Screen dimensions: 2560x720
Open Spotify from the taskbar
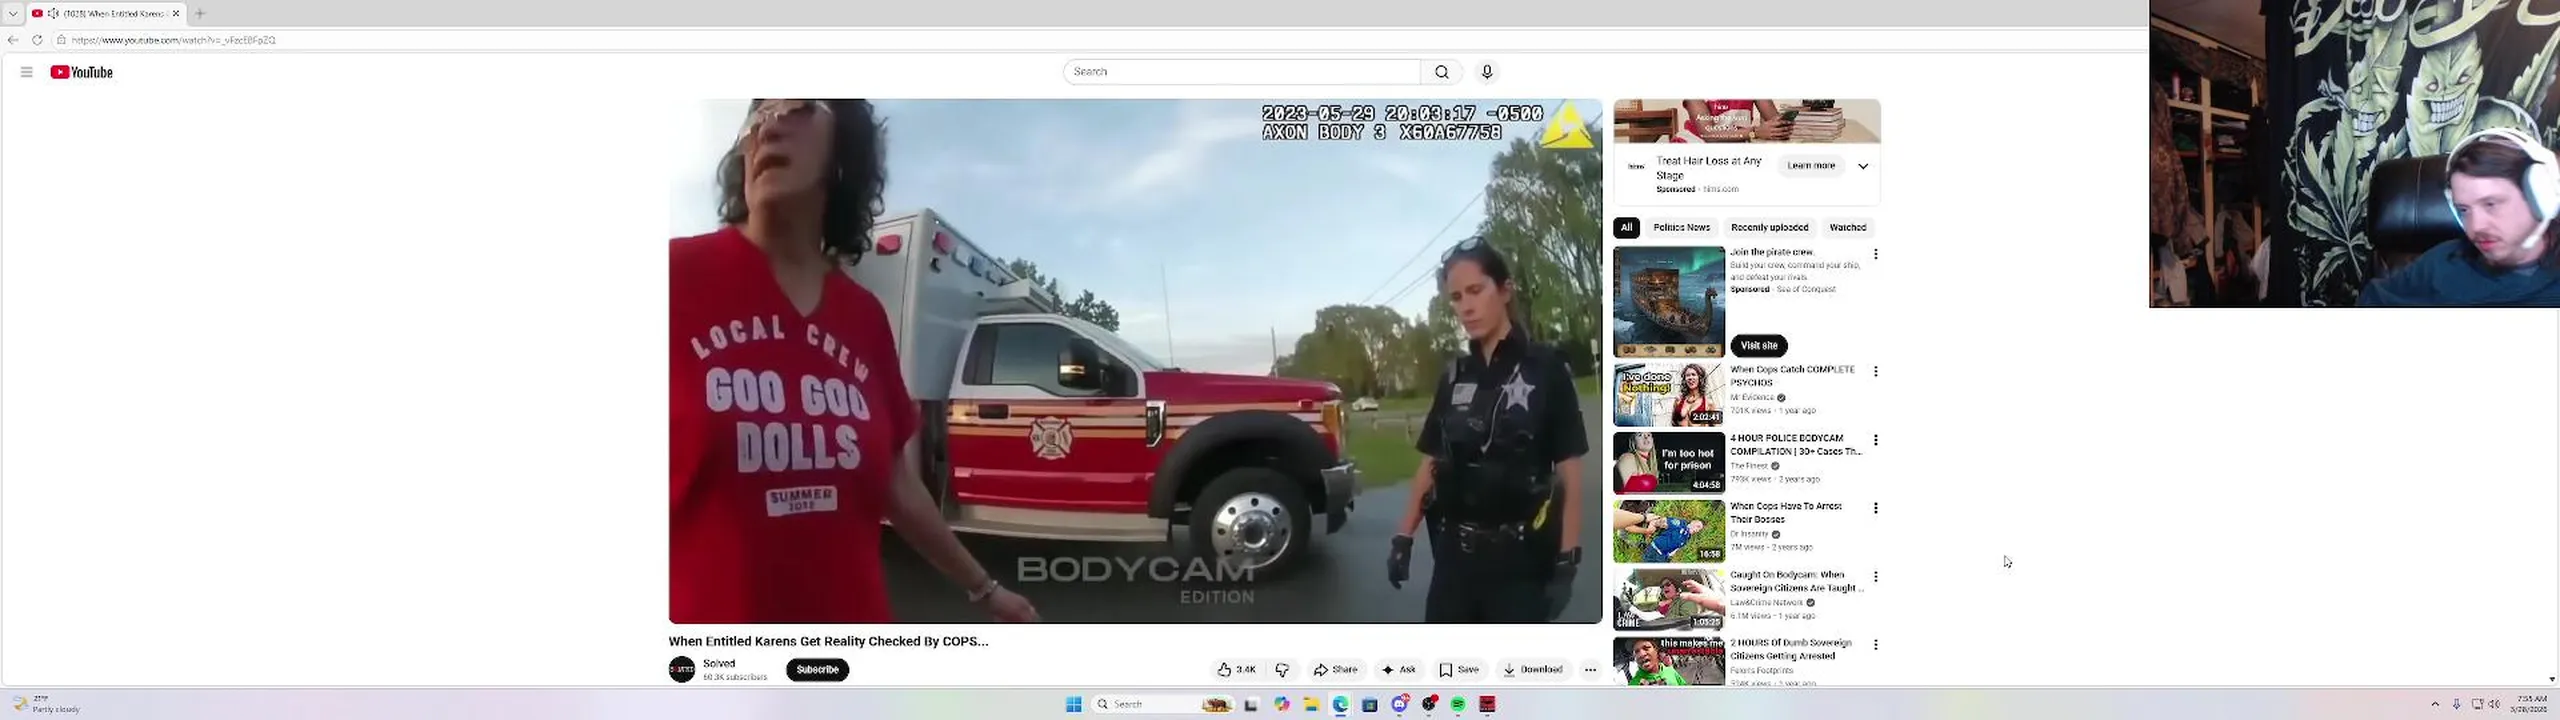click(x=1458, y=705)
